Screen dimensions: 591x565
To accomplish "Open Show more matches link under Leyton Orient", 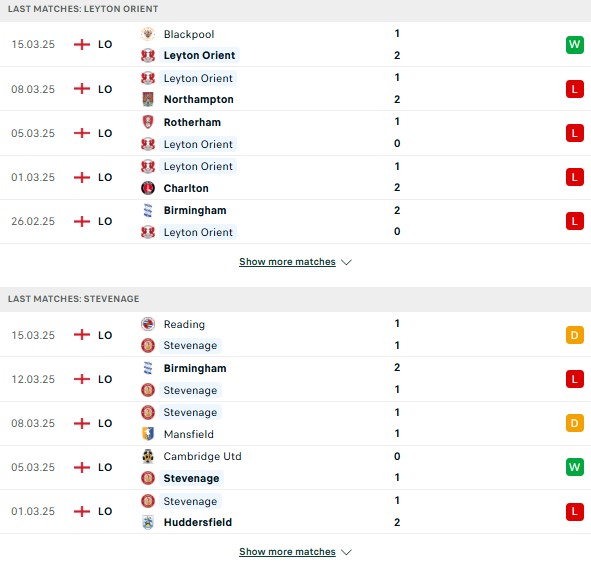I will click(287, 262).
